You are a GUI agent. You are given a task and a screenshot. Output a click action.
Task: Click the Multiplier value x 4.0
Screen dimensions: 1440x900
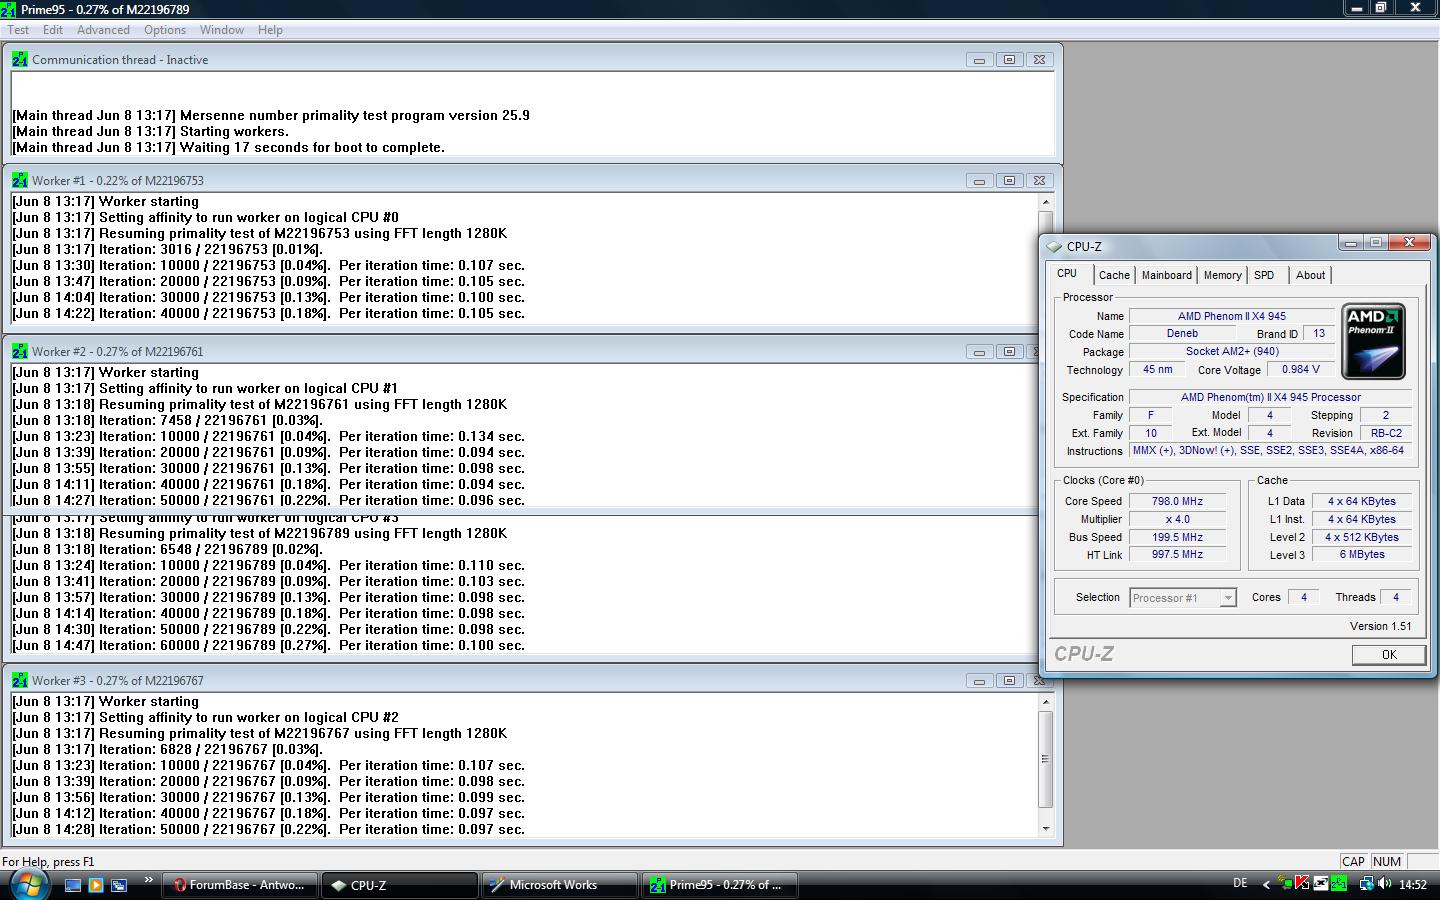tap(1177, 519)
